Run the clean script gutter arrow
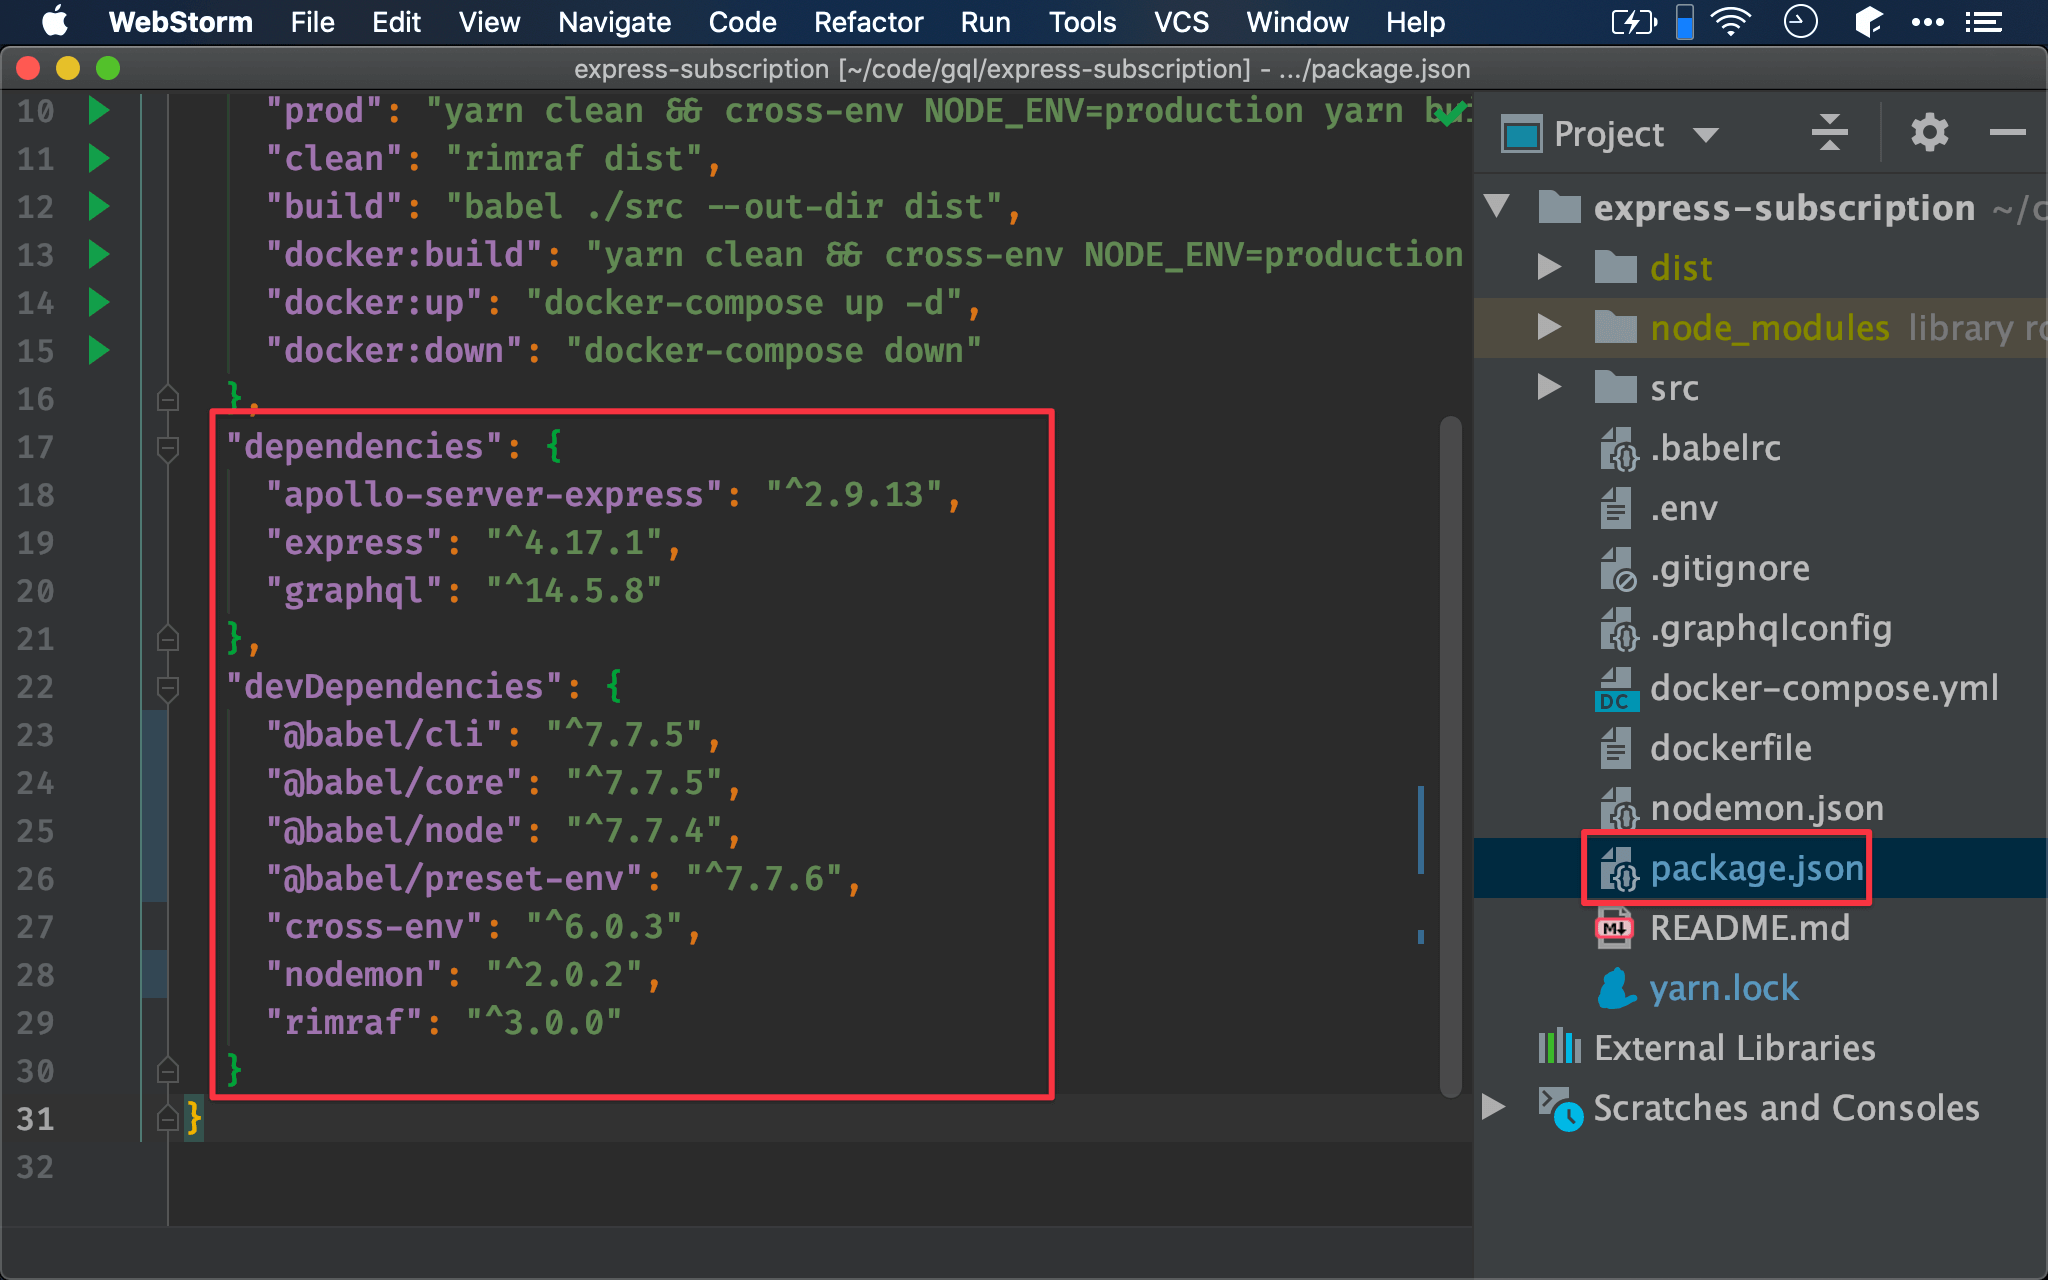2048x1280 pixels. 98,158
